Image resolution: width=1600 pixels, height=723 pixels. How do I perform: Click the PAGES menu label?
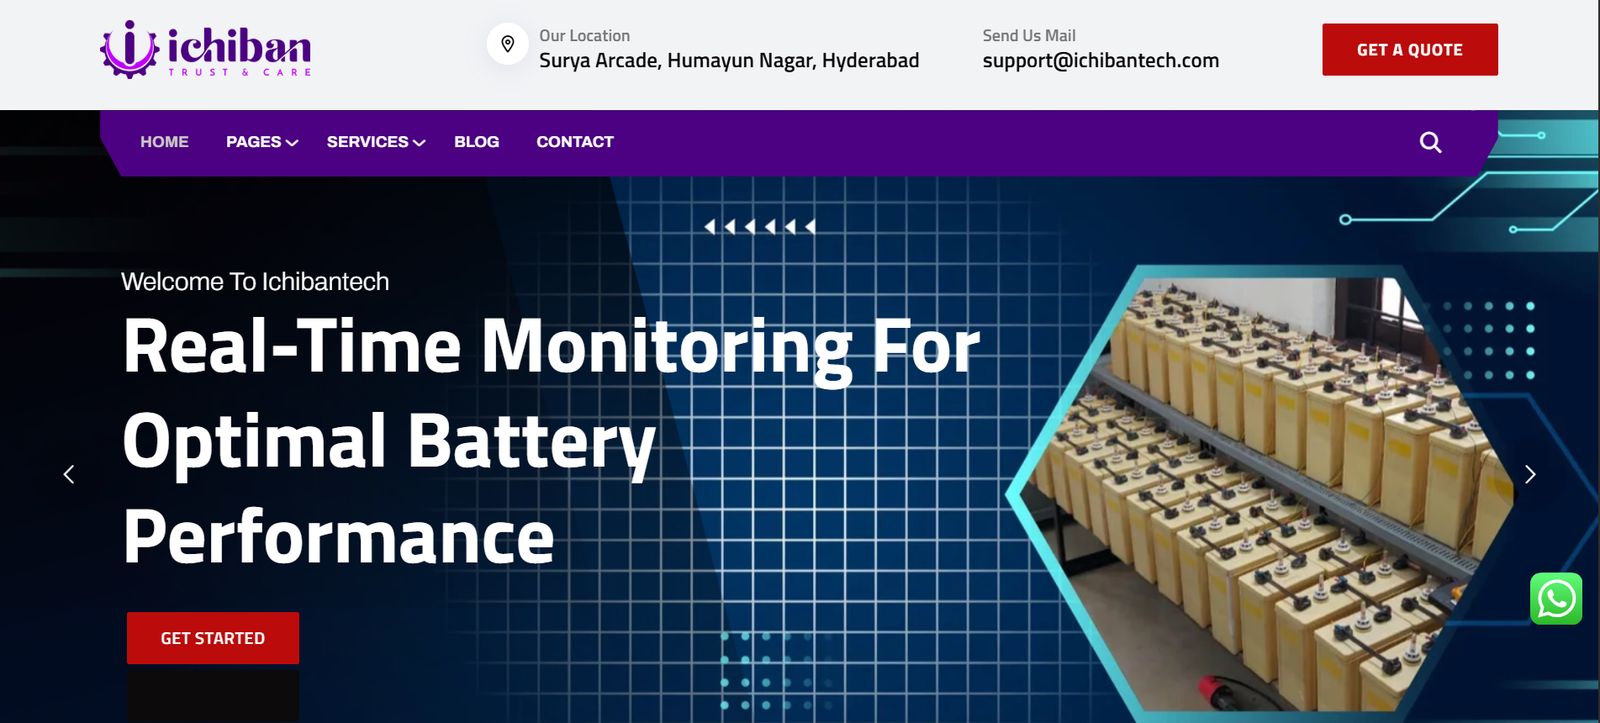(x=253, y=142)
